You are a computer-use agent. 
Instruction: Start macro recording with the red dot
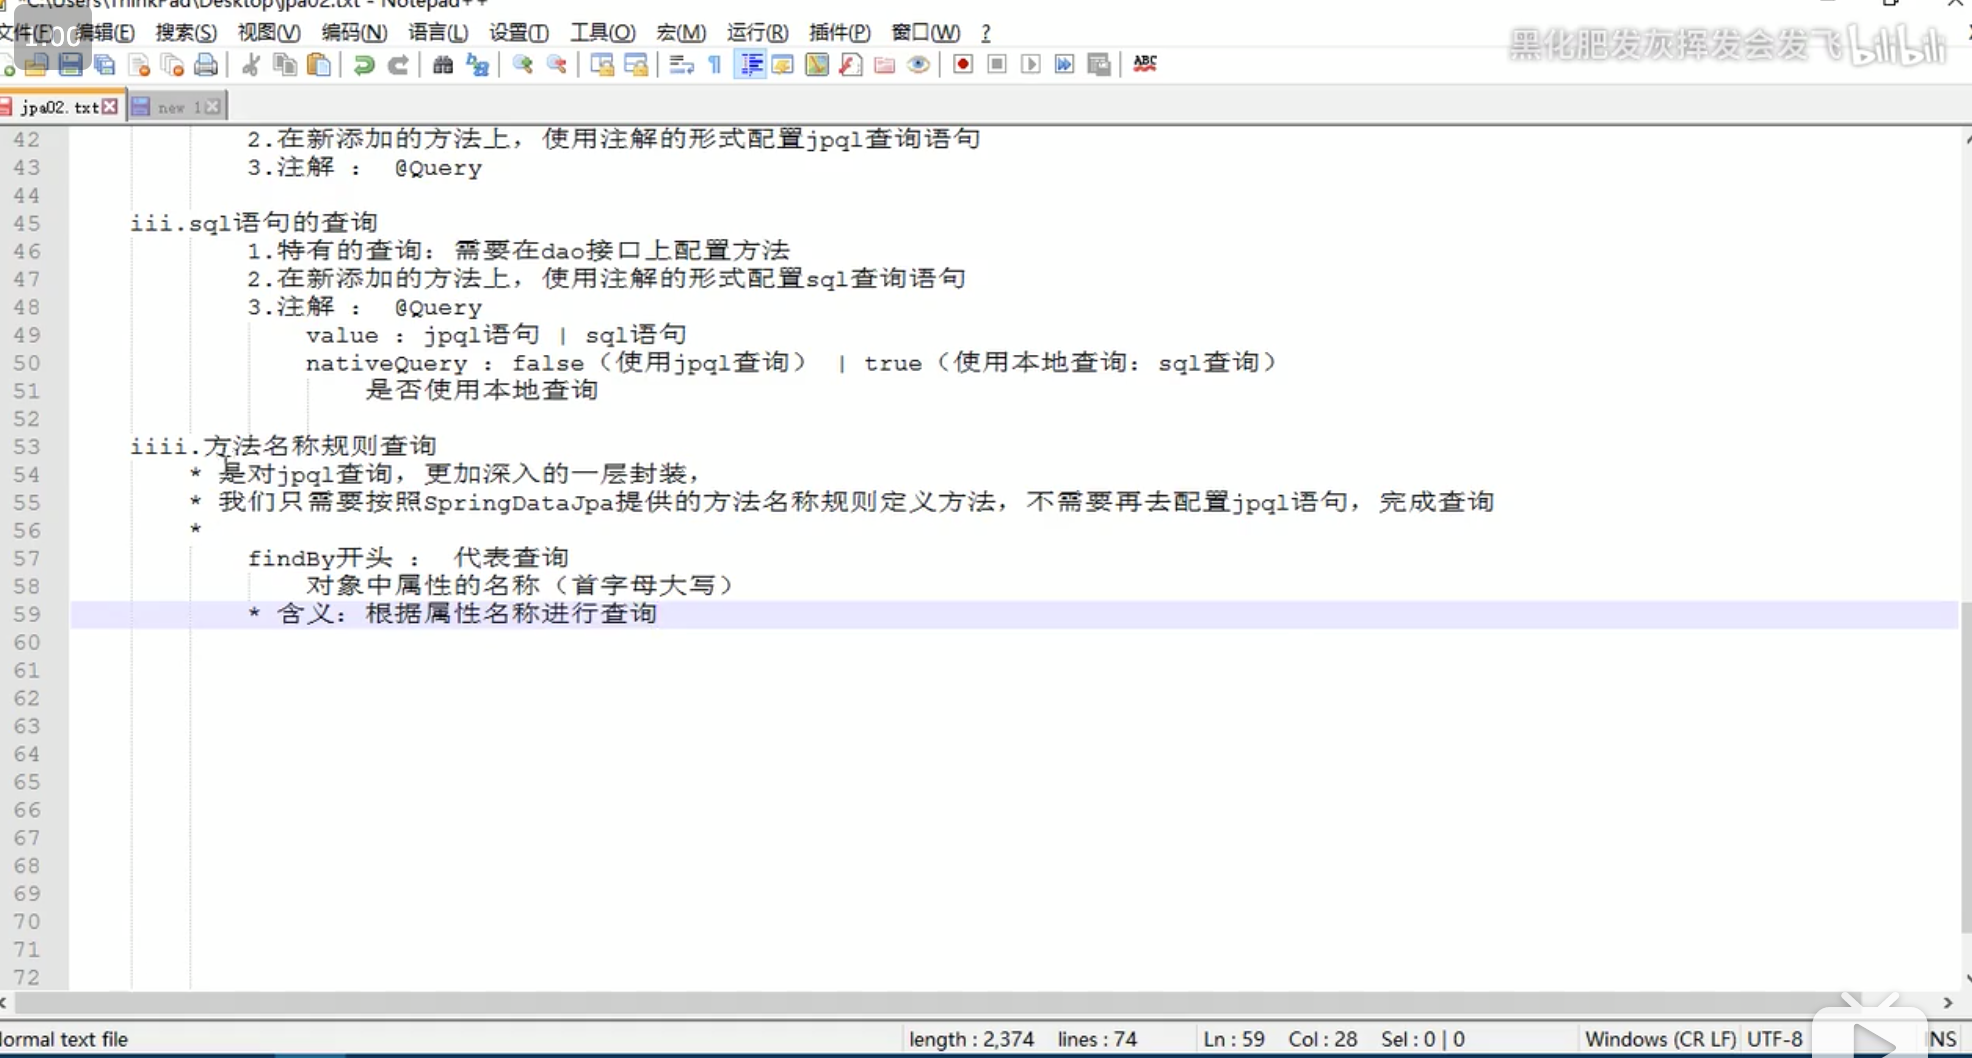(x=963, y=64)
